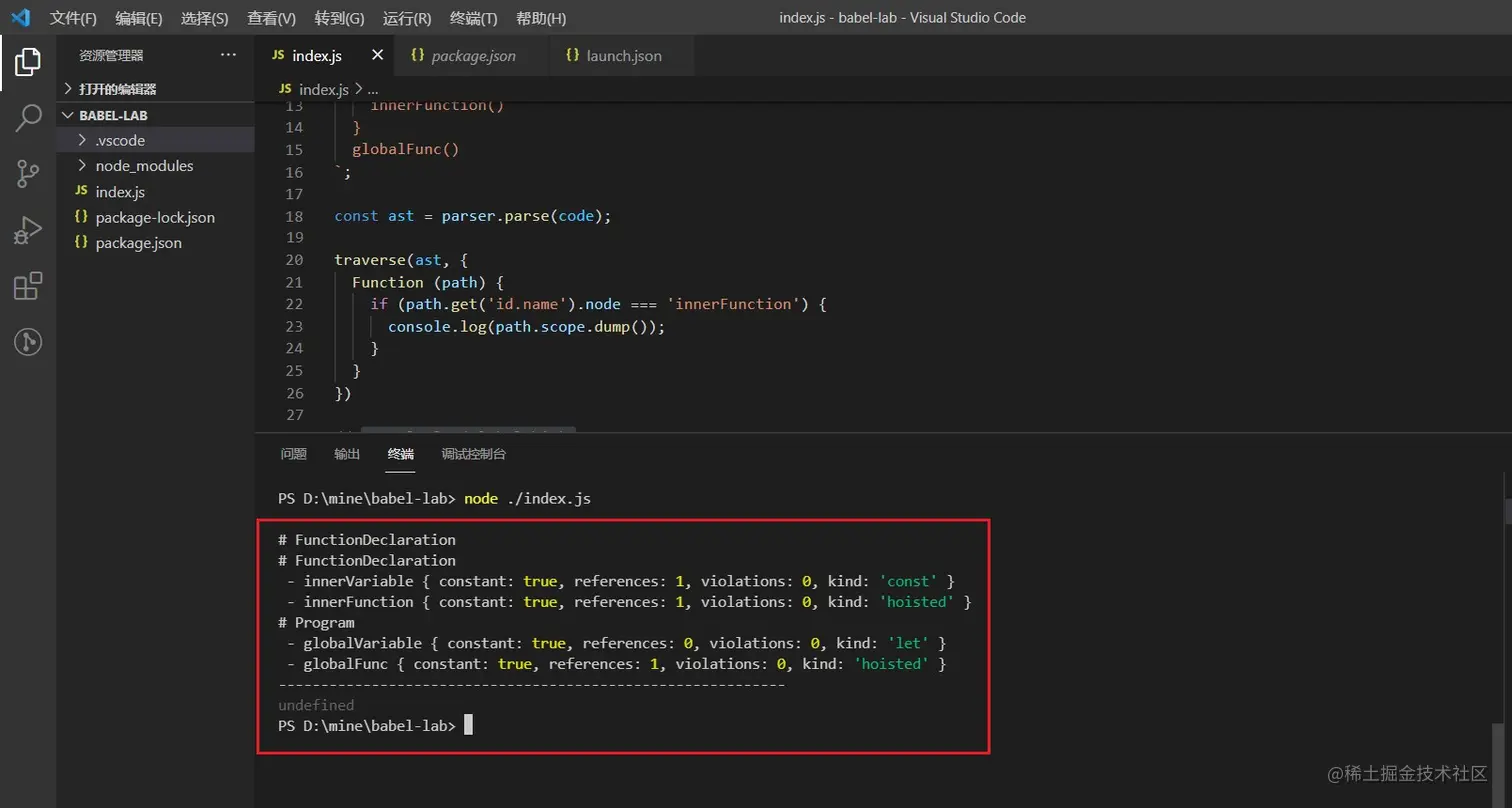Open the 编辑(E) menu

pos(139,18)
